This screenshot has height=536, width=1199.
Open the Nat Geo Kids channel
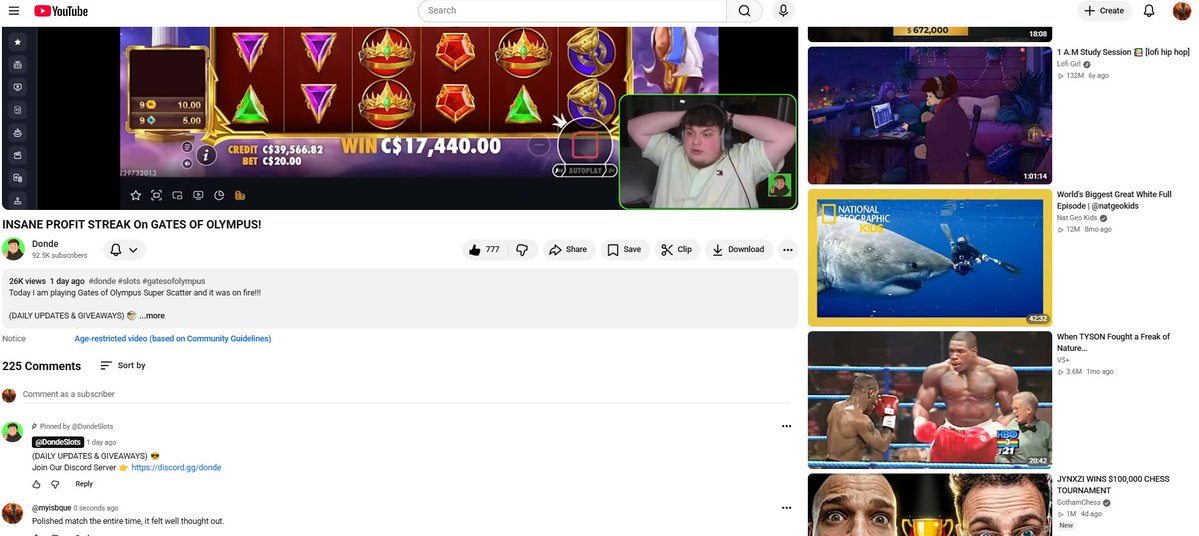coord(1077,218)
